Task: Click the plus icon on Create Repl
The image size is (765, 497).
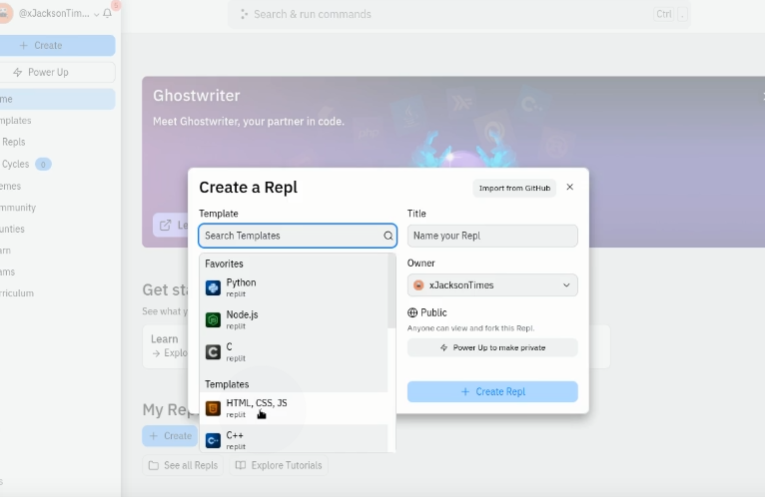Action: pyautogui.click(x=465, y=392)
